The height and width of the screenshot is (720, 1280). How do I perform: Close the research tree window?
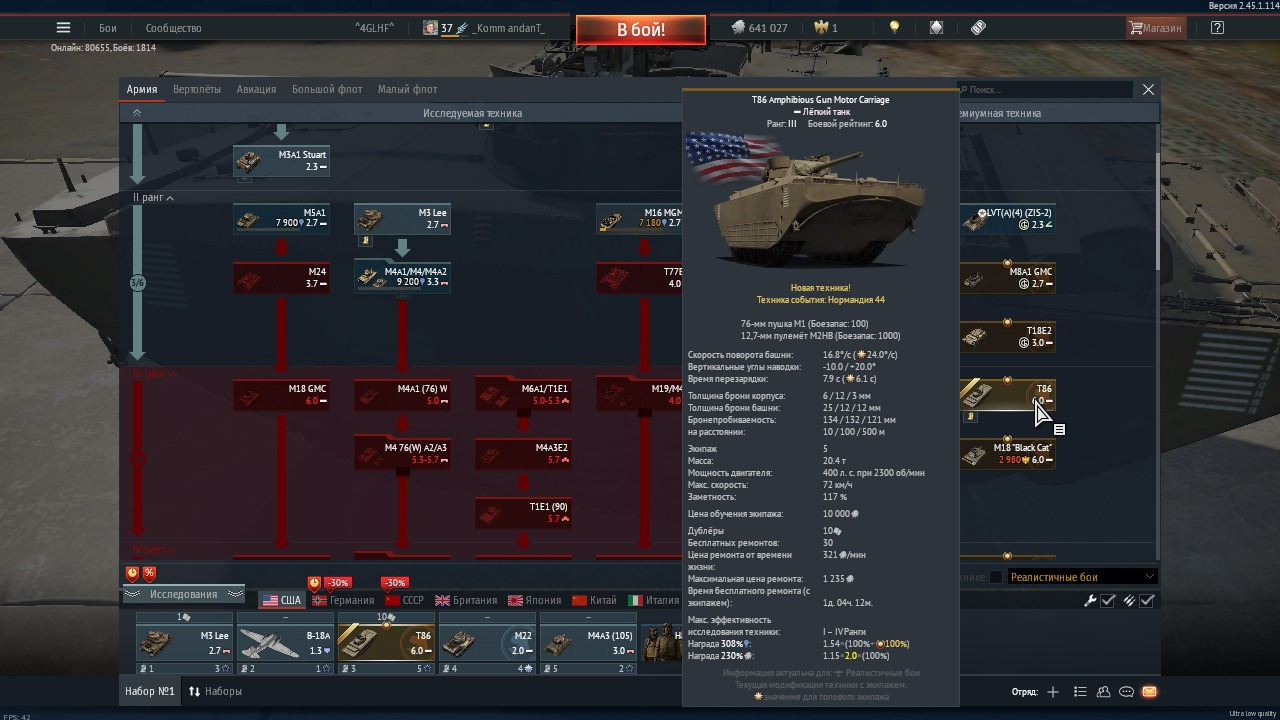coord(1148,89)
